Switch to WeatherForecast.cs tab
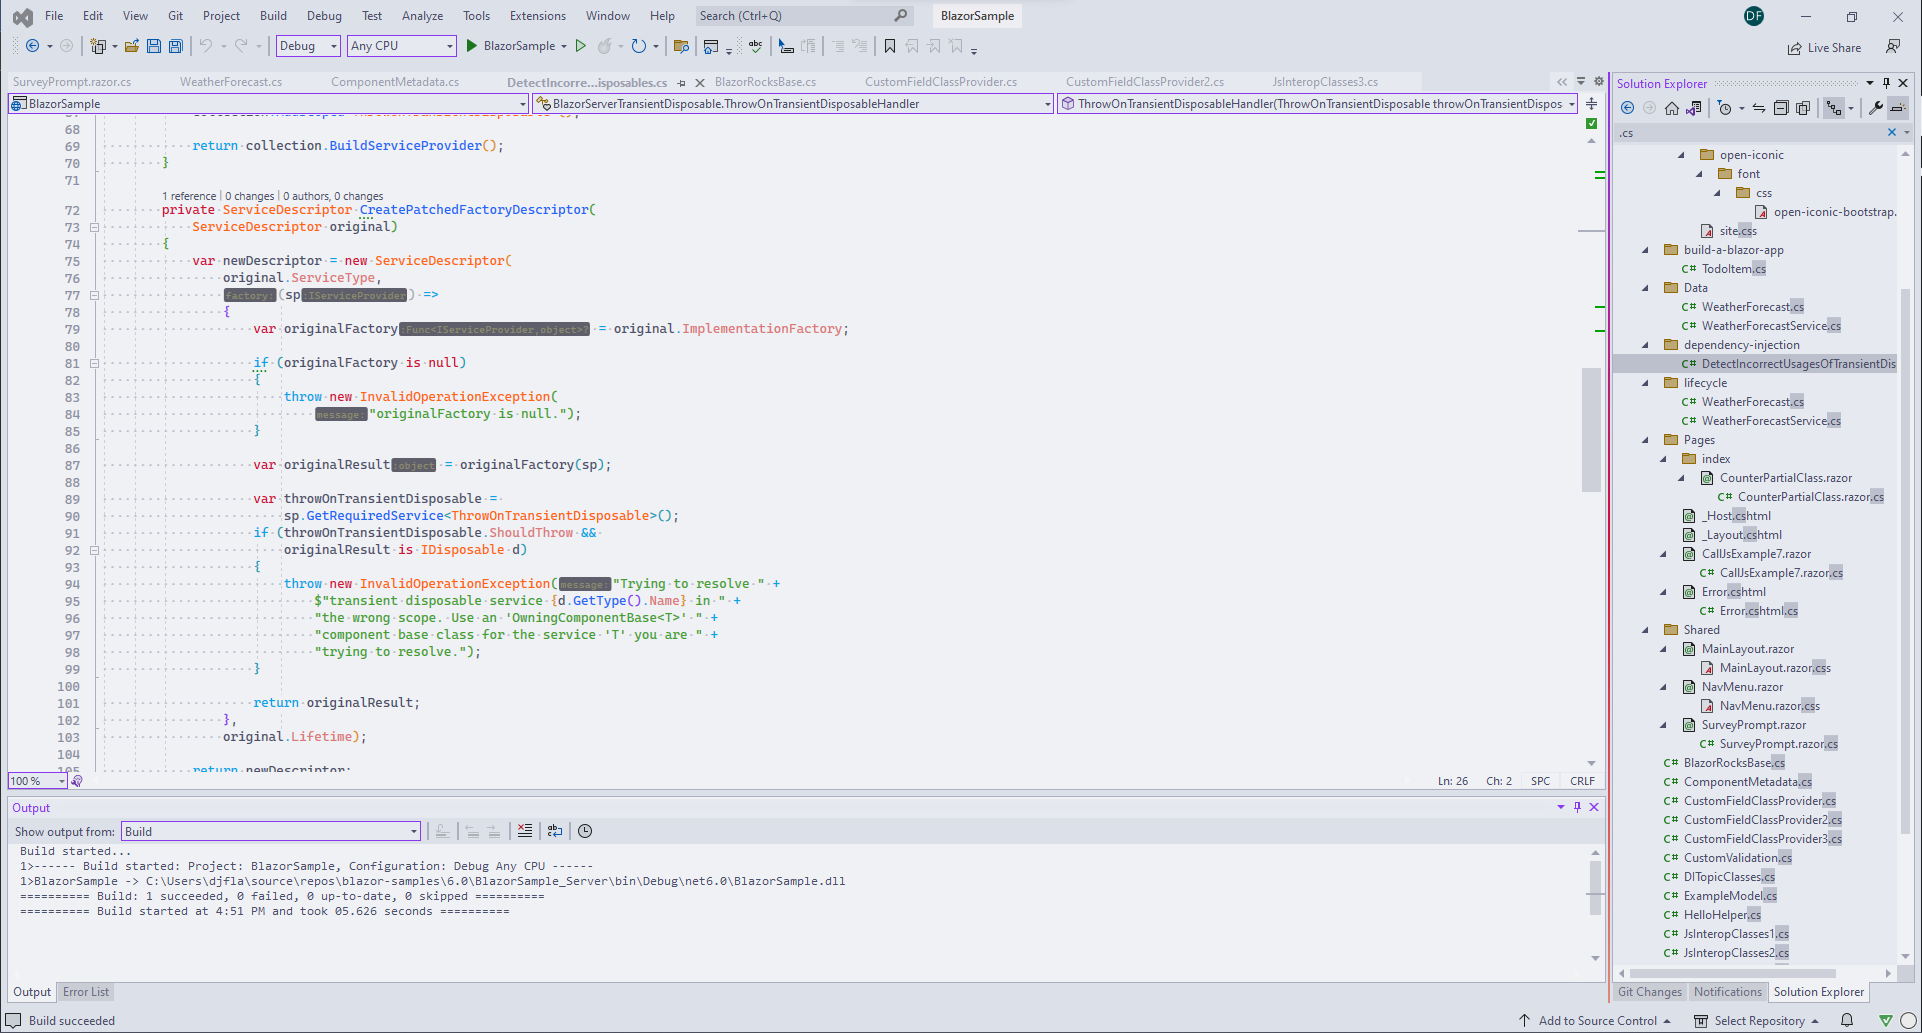Viewport: 1922px width, 1033px height. pos(231,82)
